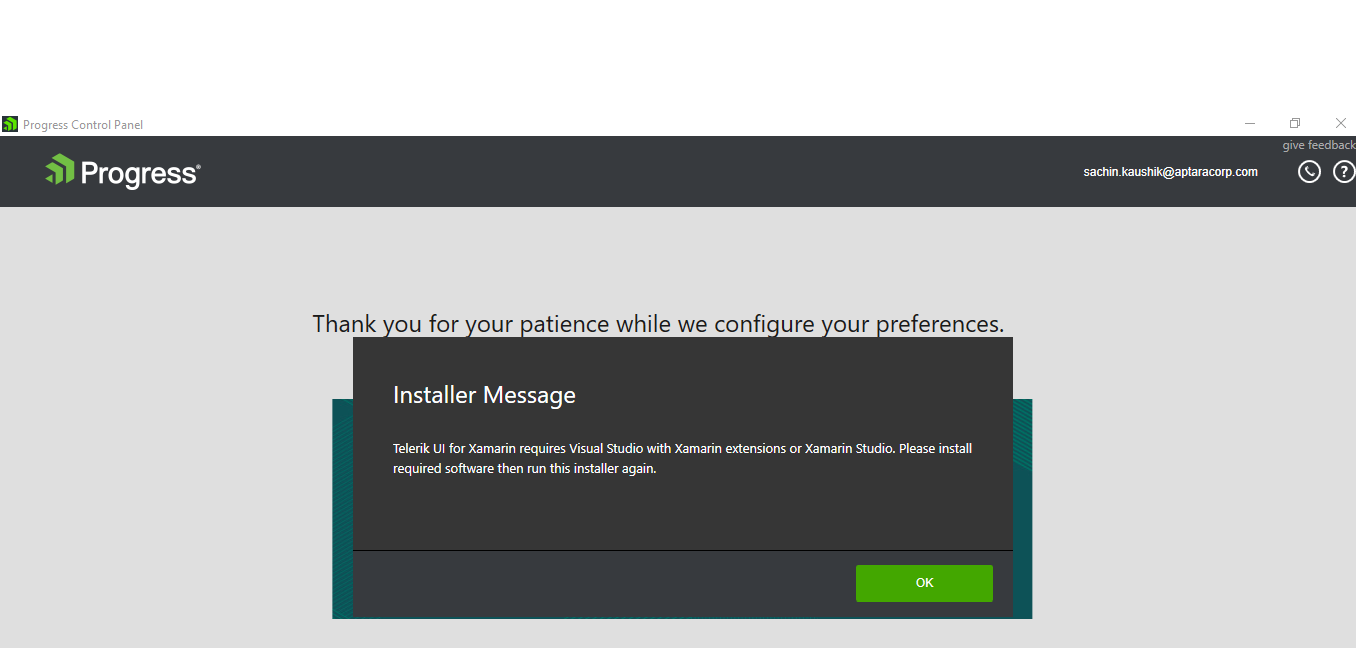Click the small app icon in title bar

click(x=10, y=124)
